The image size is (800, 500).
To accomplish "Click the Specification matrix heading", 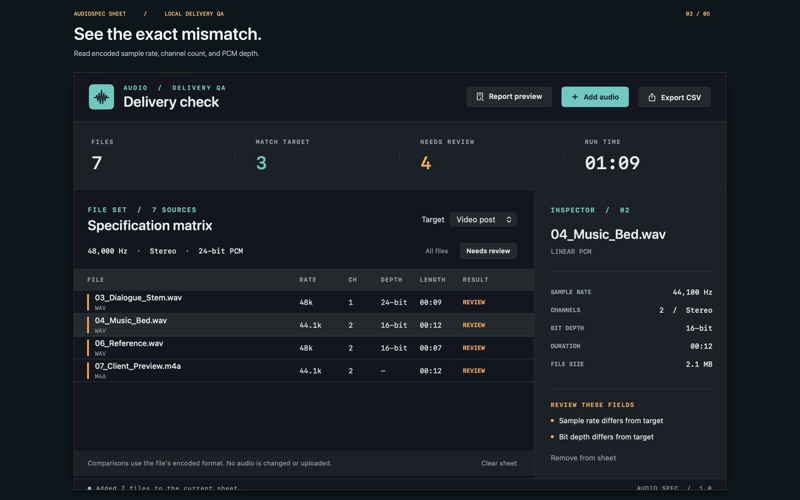I will (149, 226).
